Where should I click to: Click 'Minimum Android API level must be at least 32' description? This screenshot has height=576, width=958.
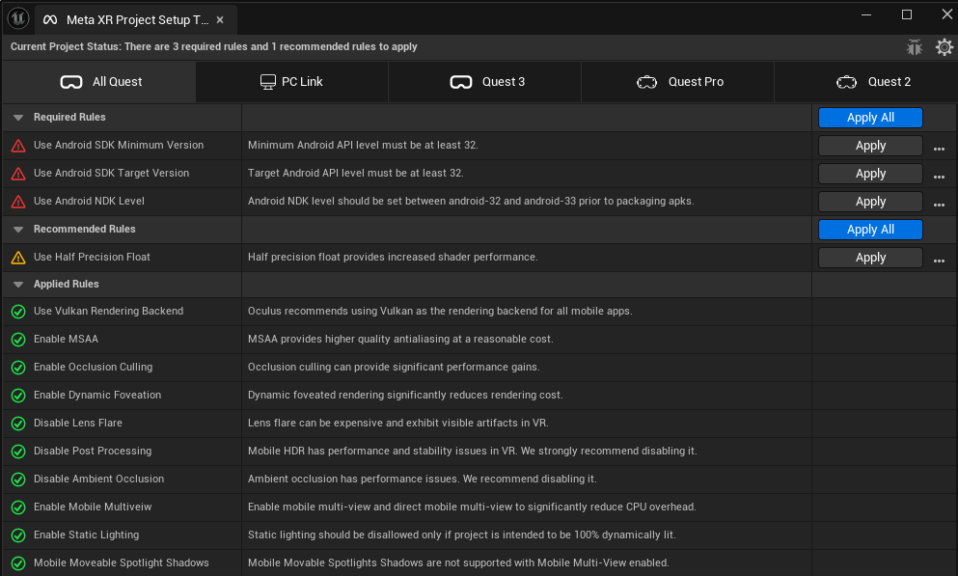tap(363, 145)
